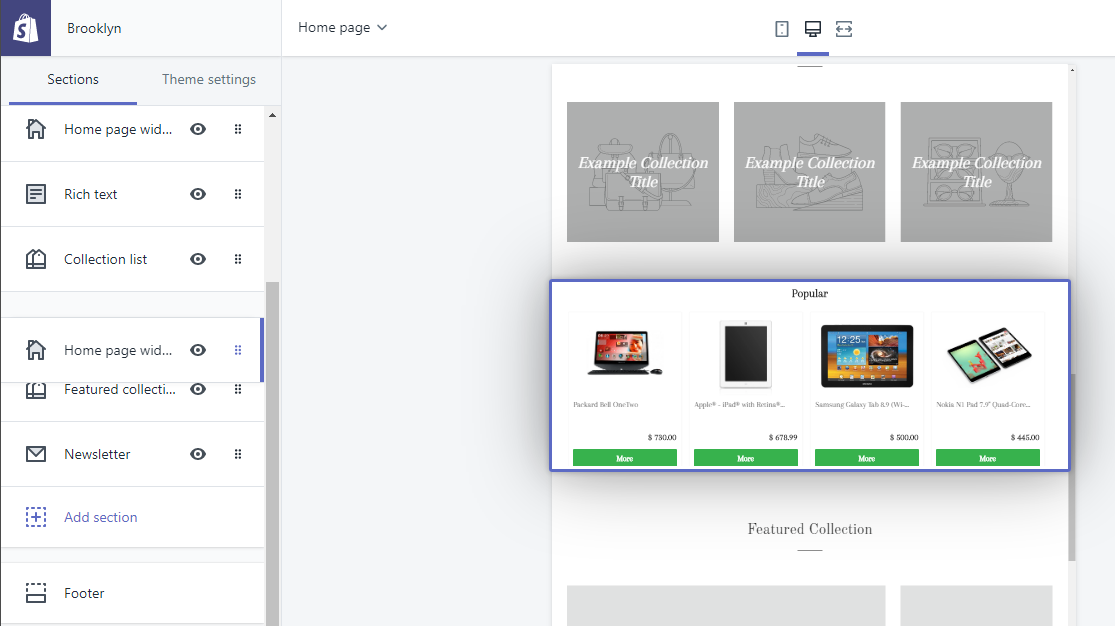
Task: Select the Sections tab
Action: coord(73,80)
